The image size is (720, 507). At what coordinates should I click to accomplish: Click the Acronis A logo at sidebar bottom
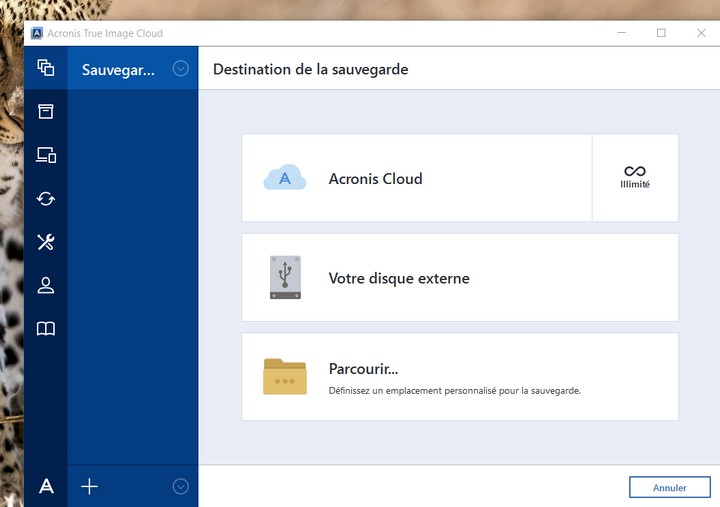[x=46, y=486]
